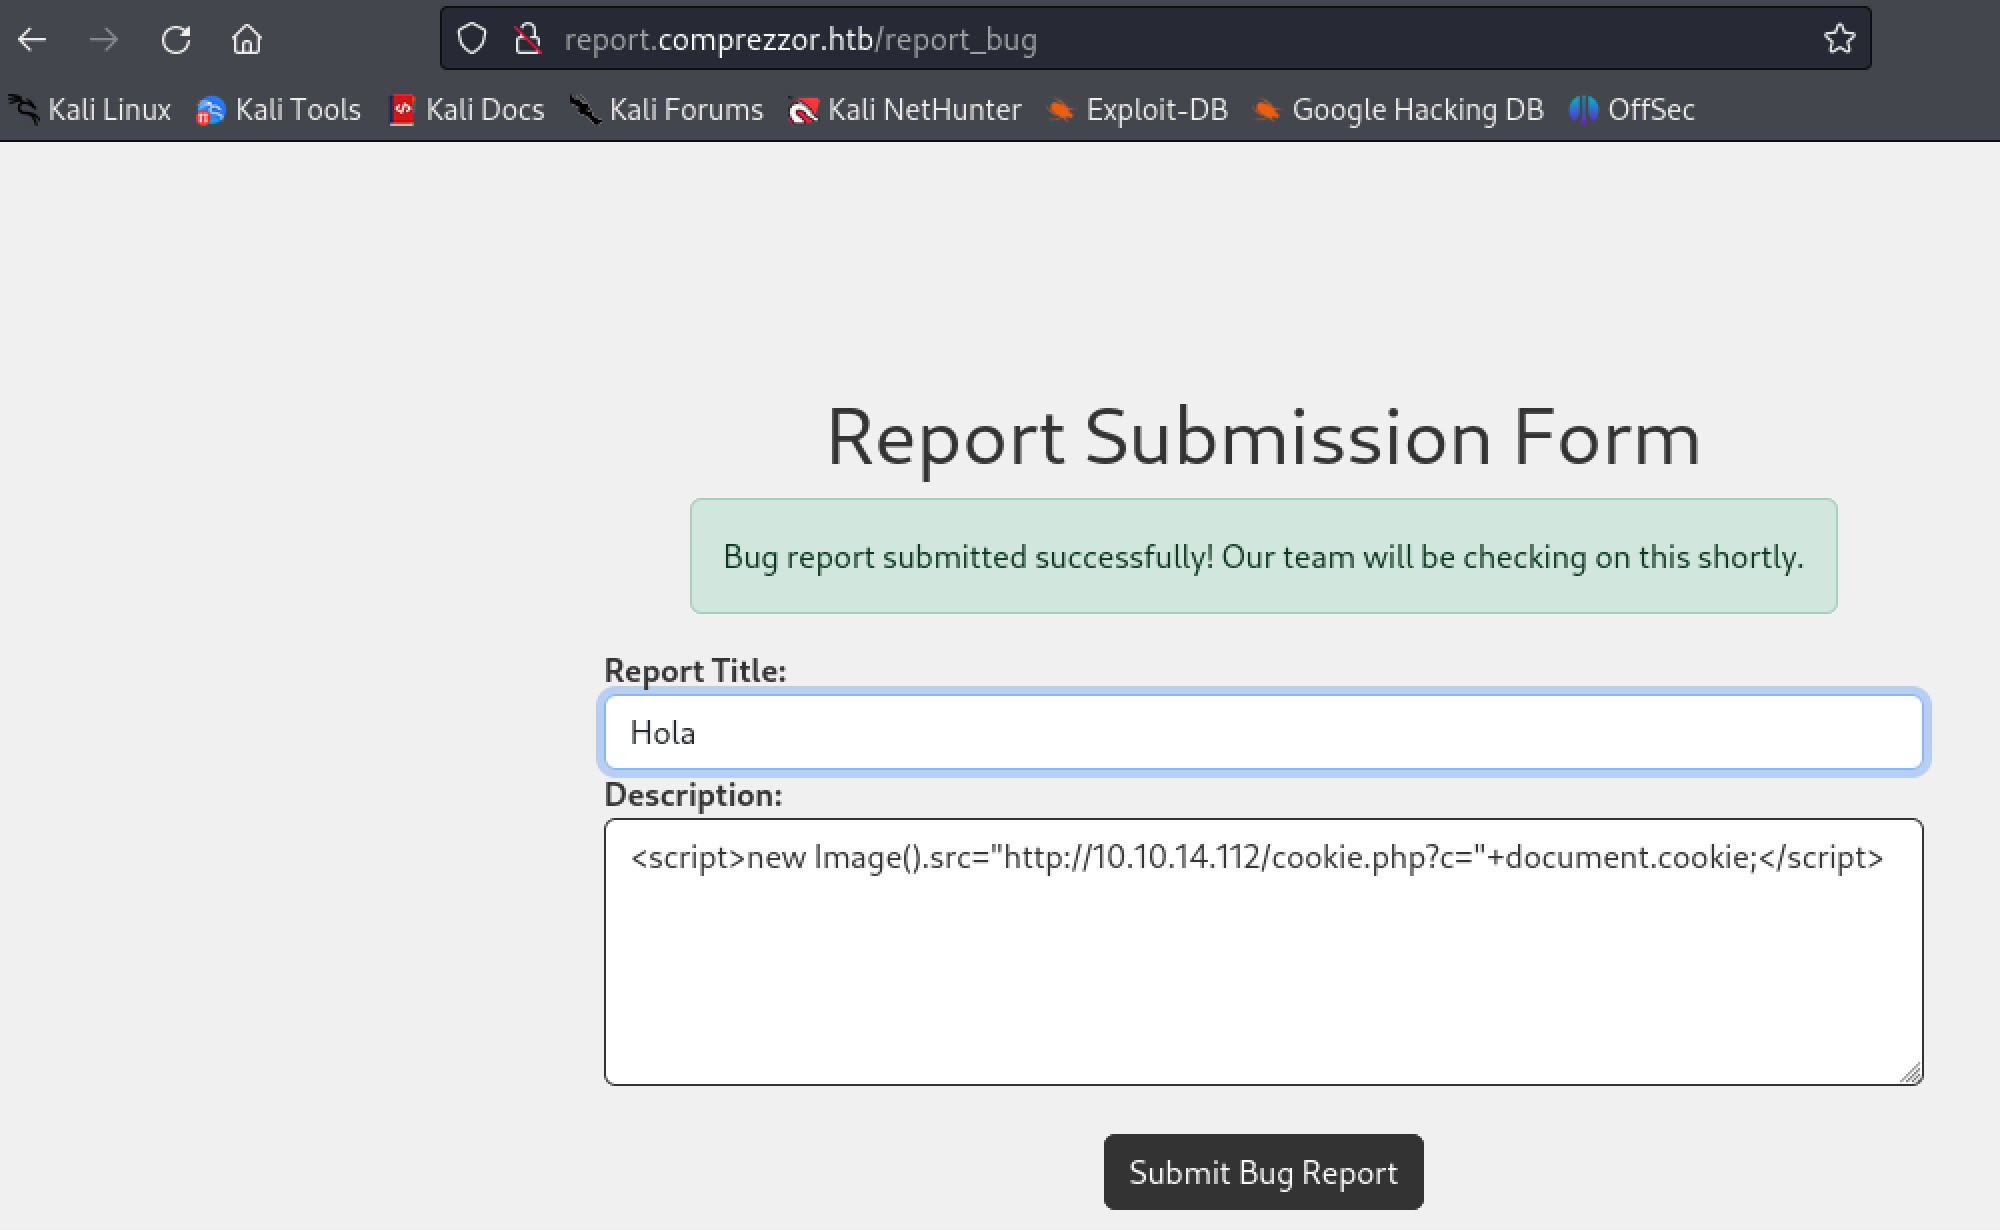Focus the Report Title input field
Screen dimensions: 2000x1230
1263,733
